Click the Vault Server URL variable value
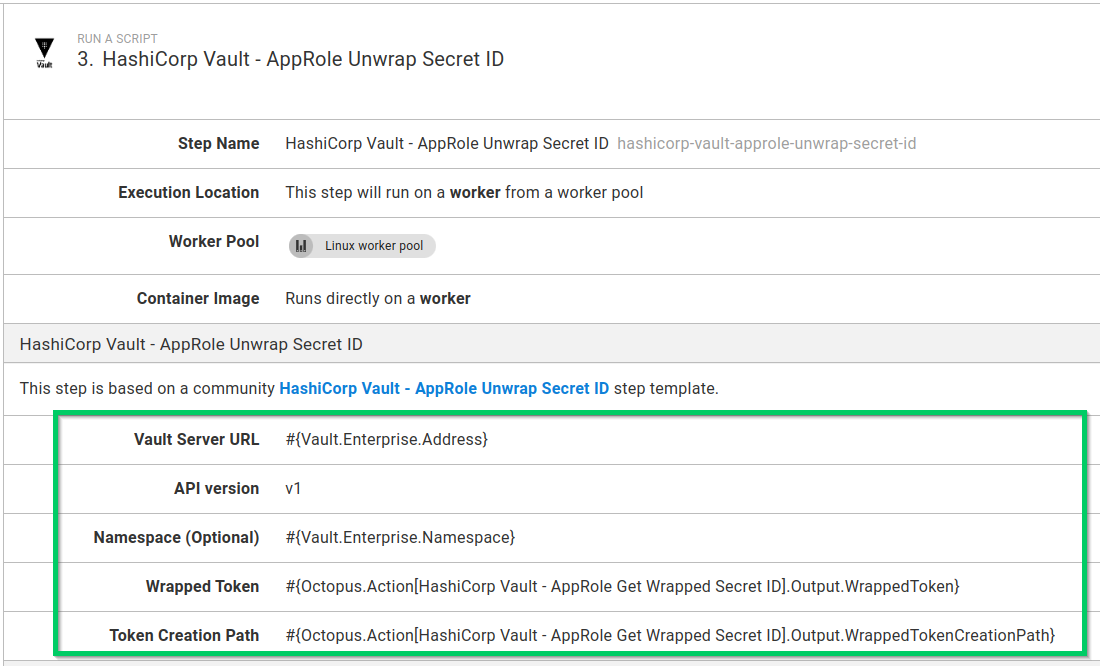The width and height of the screenshot is (1100, 666). pyautogui.click(x=386, y=439)
